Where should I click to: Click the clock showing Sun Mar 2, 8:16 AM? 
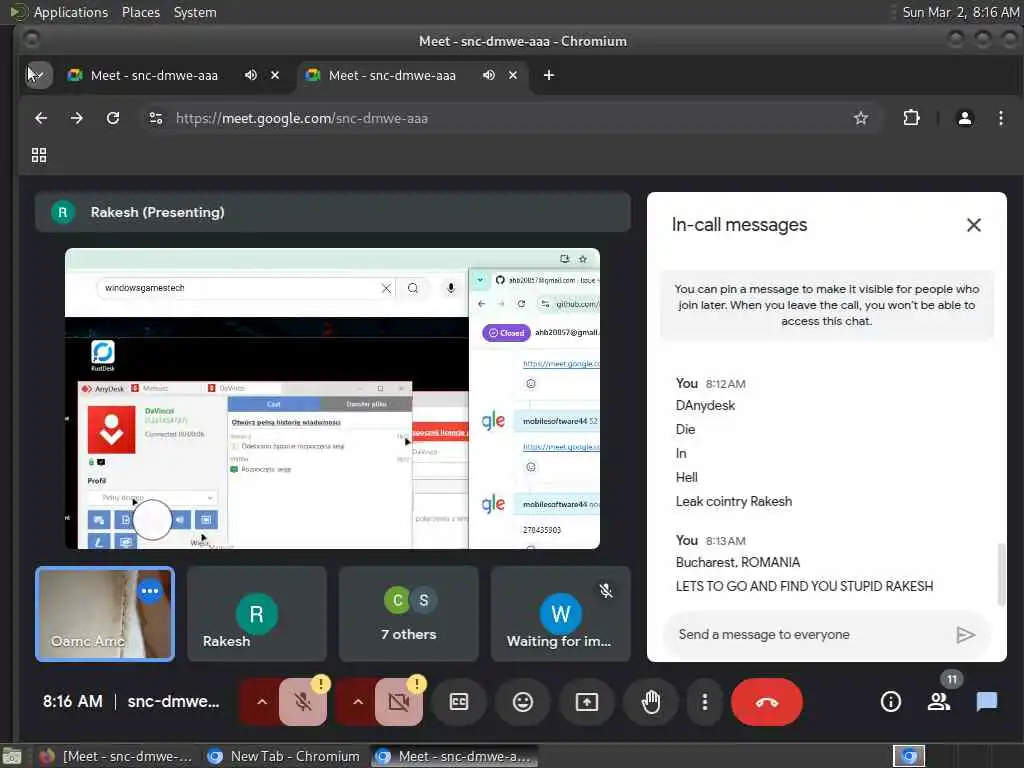coord(960,12)
